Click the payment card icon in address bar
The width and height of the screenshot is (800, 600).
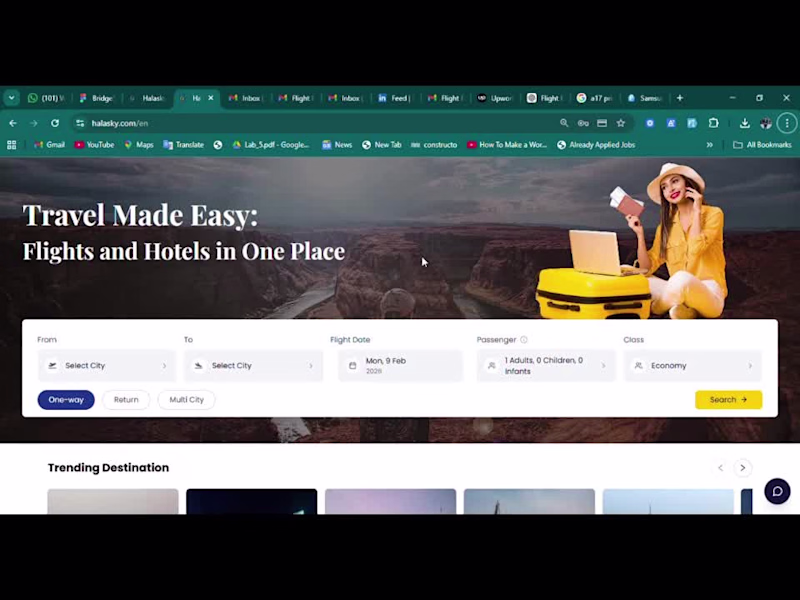[602, 123]
